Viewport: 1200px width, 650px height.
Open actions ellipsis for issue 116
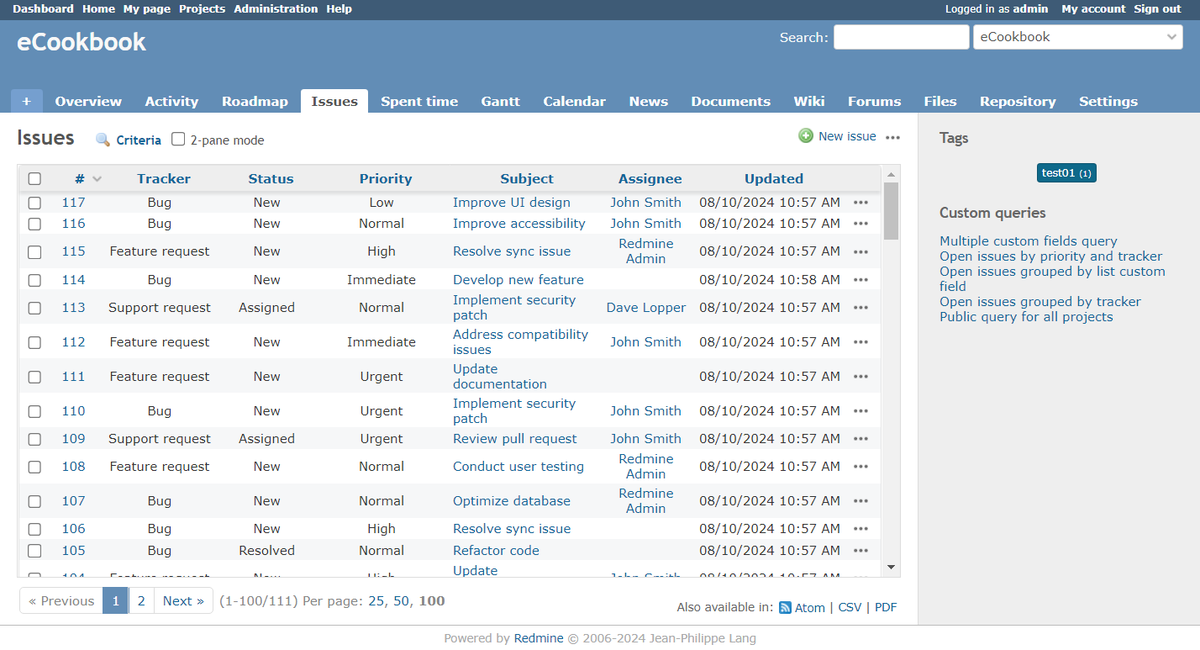[861, 224]
